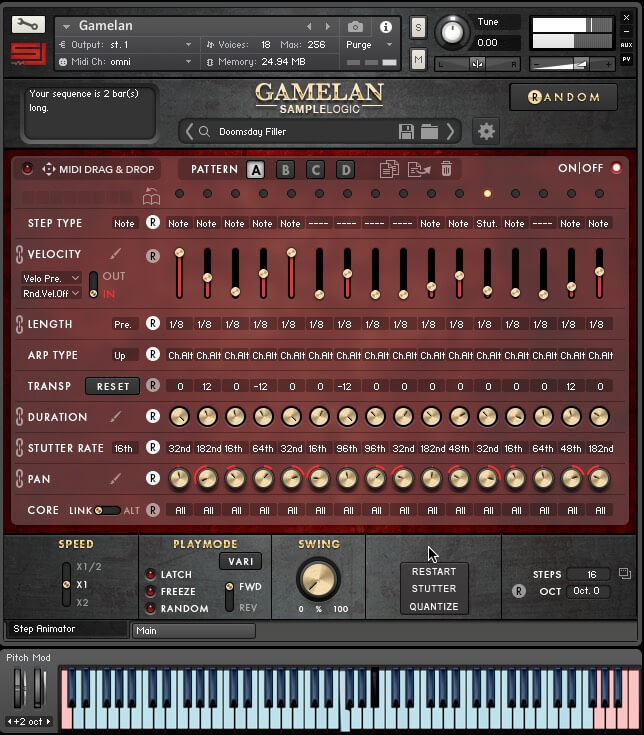This screenshot has height=735, width=644.
Task: Toggle the MIDI record red LED
Action: (28, 169)
